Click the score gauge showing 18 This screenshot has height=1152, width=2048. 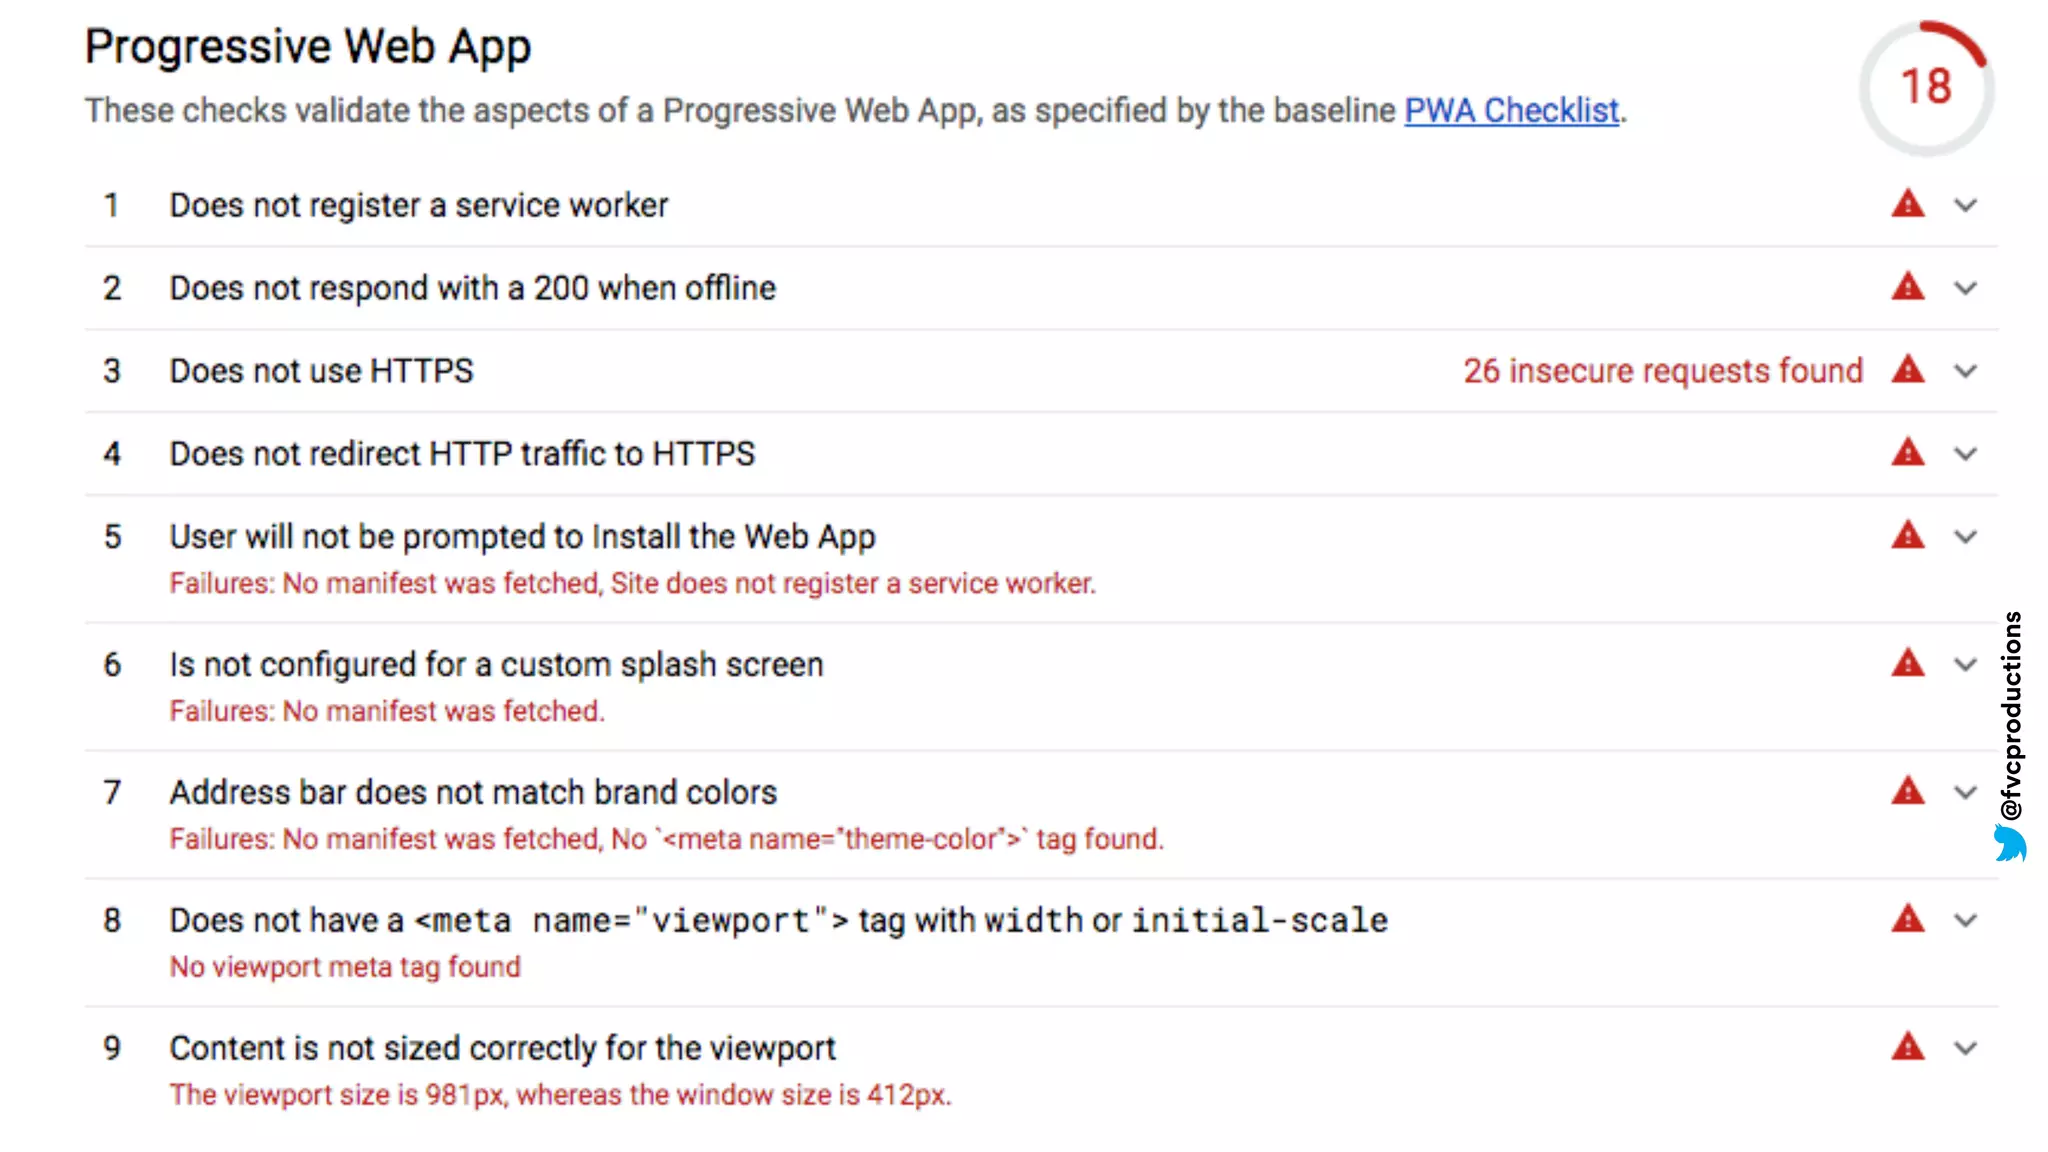pos(1925,87)
